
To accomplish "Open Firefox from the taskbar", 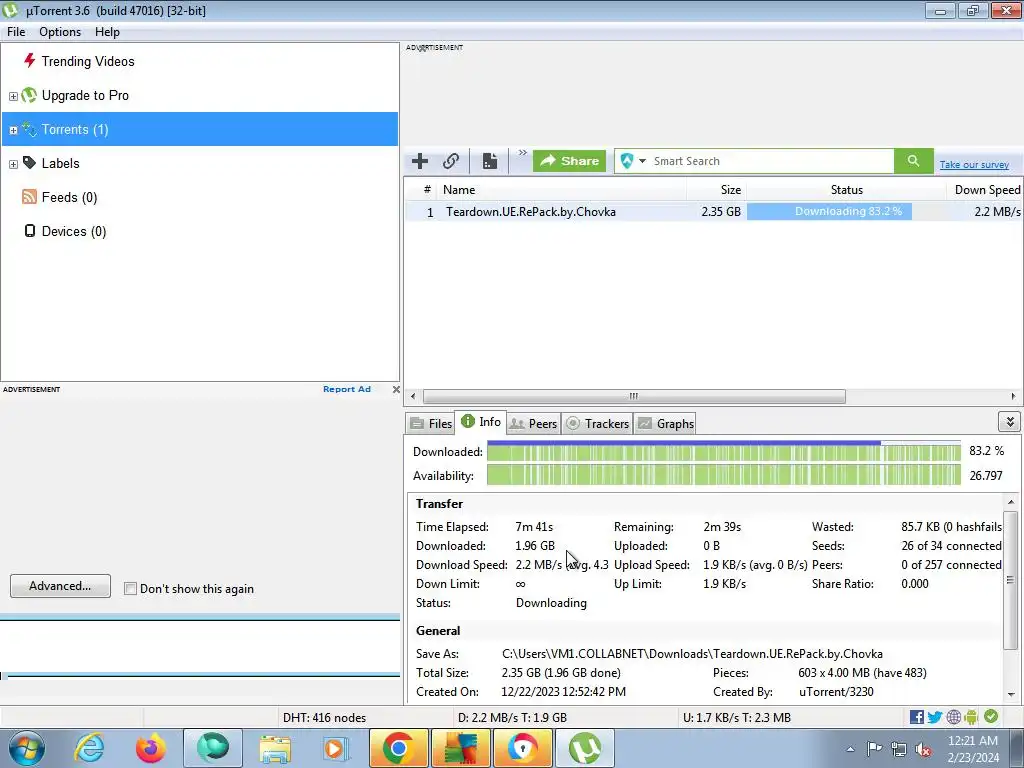I will (x=151, y=748).
